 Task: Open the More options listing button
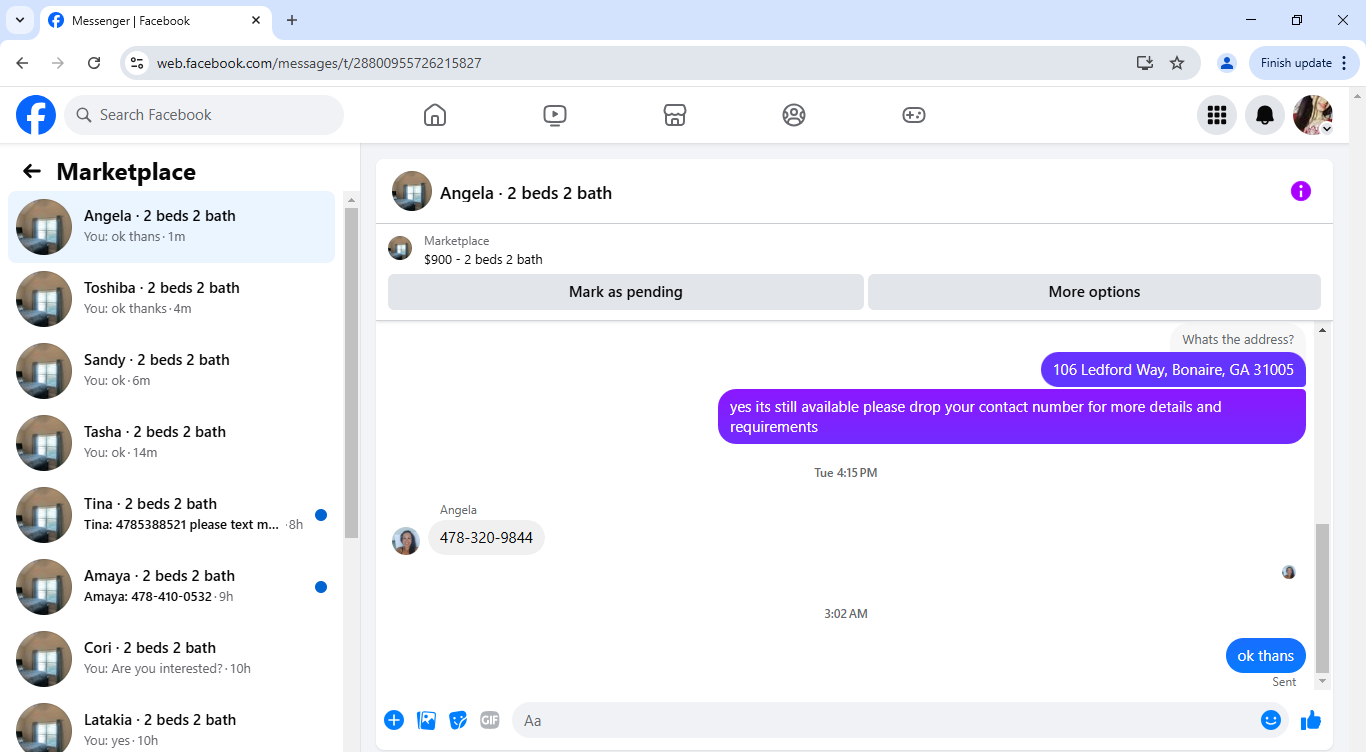[1094, 292]
